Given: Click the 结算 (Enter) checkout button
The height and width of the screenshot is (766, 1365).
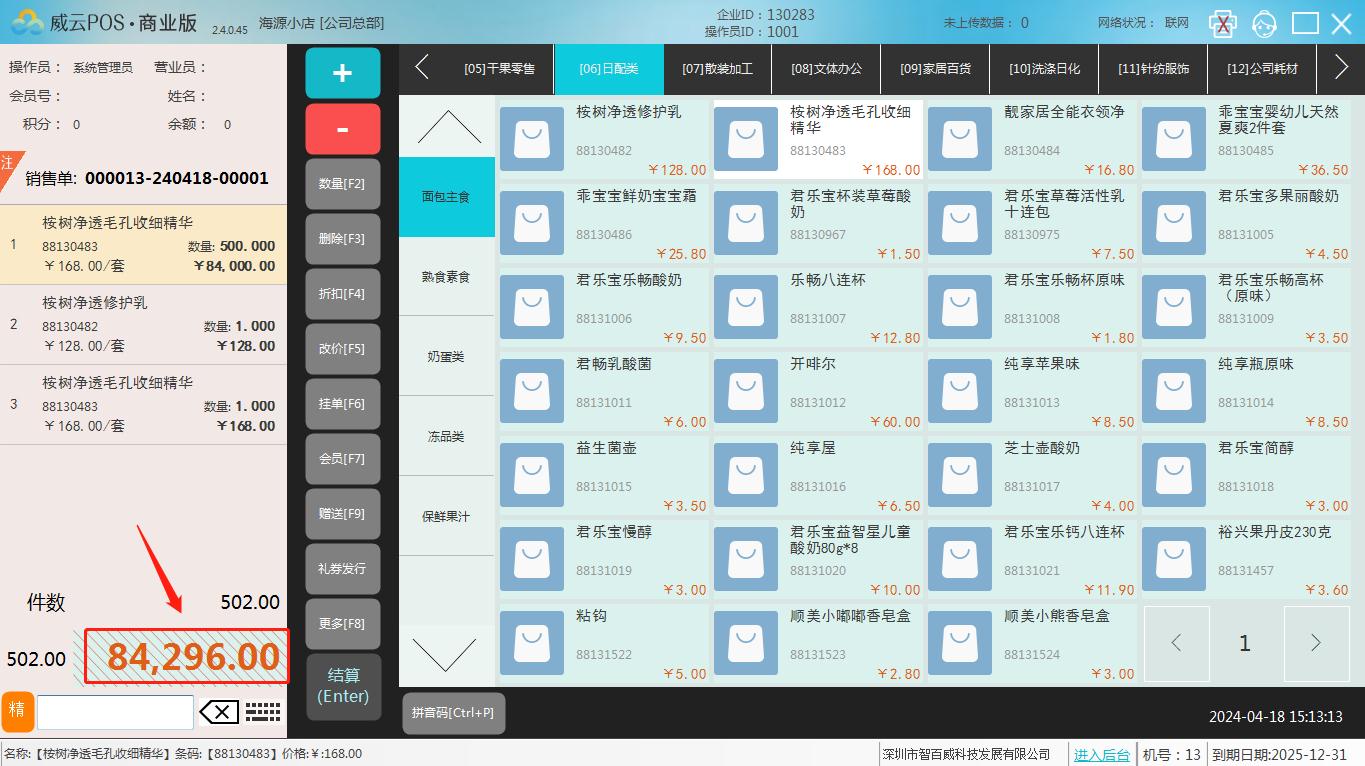Looking at the screenshot, I should click(x=342, y=686).
